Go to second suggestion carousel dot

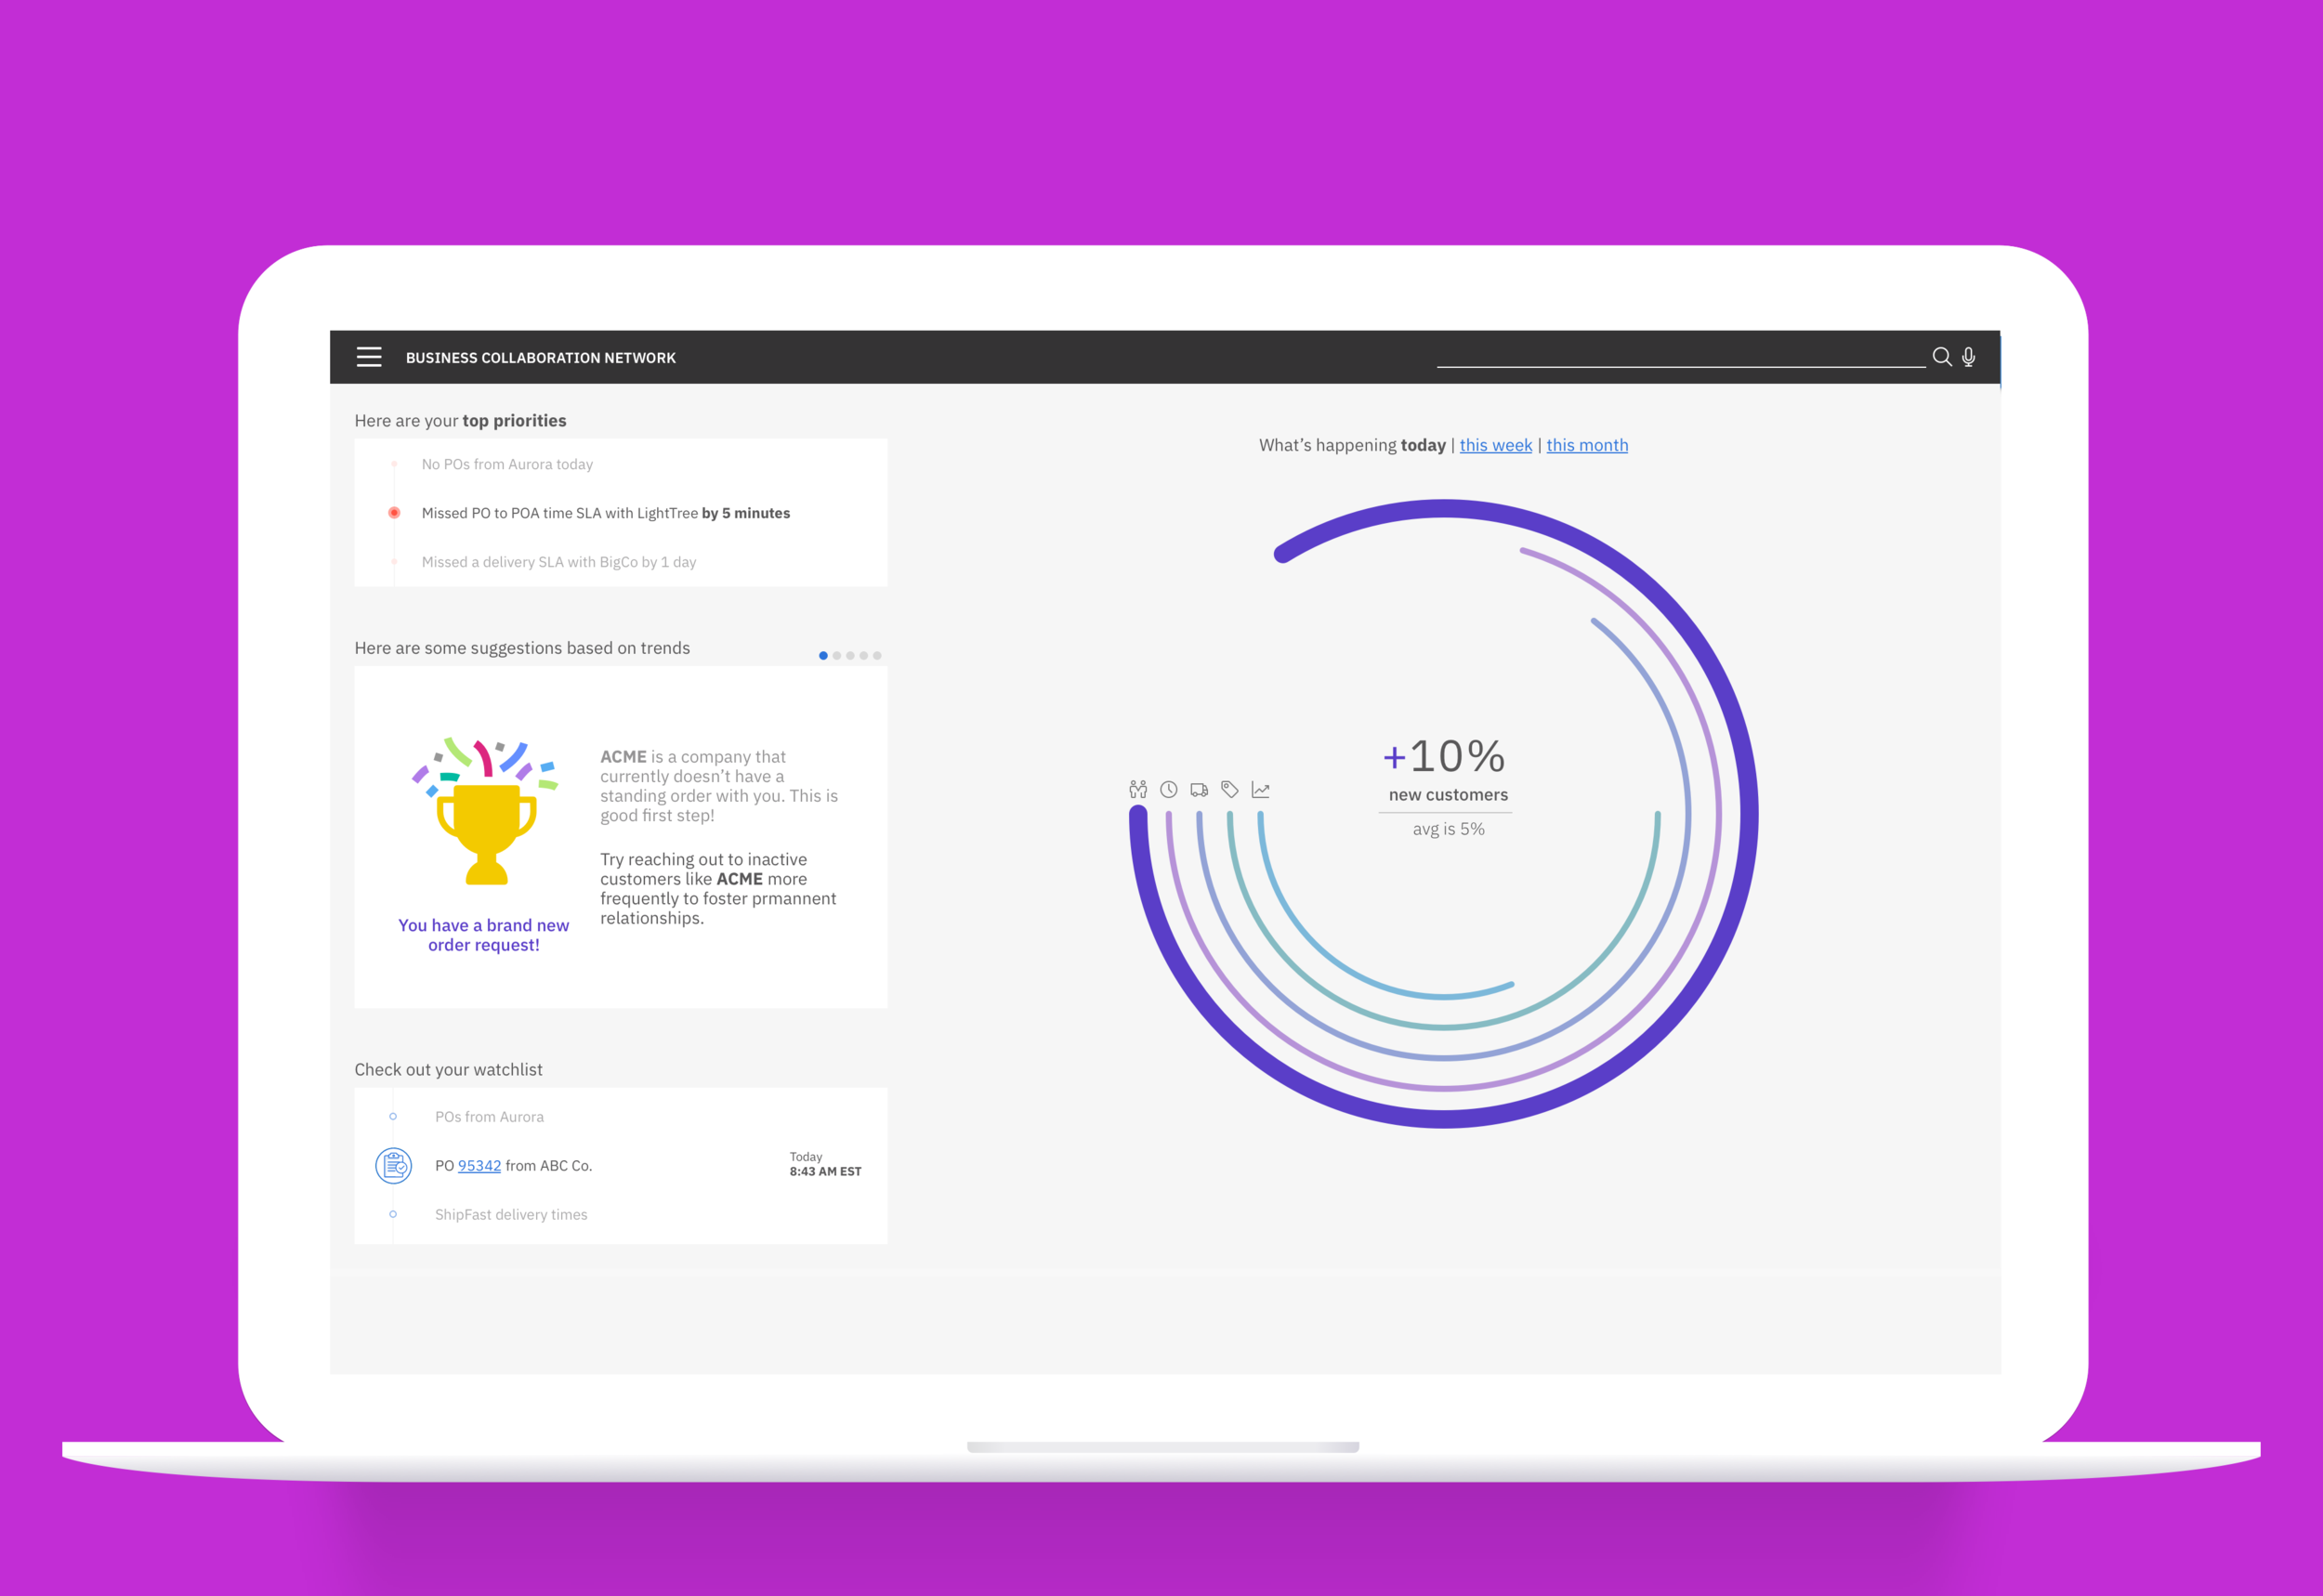837,656
